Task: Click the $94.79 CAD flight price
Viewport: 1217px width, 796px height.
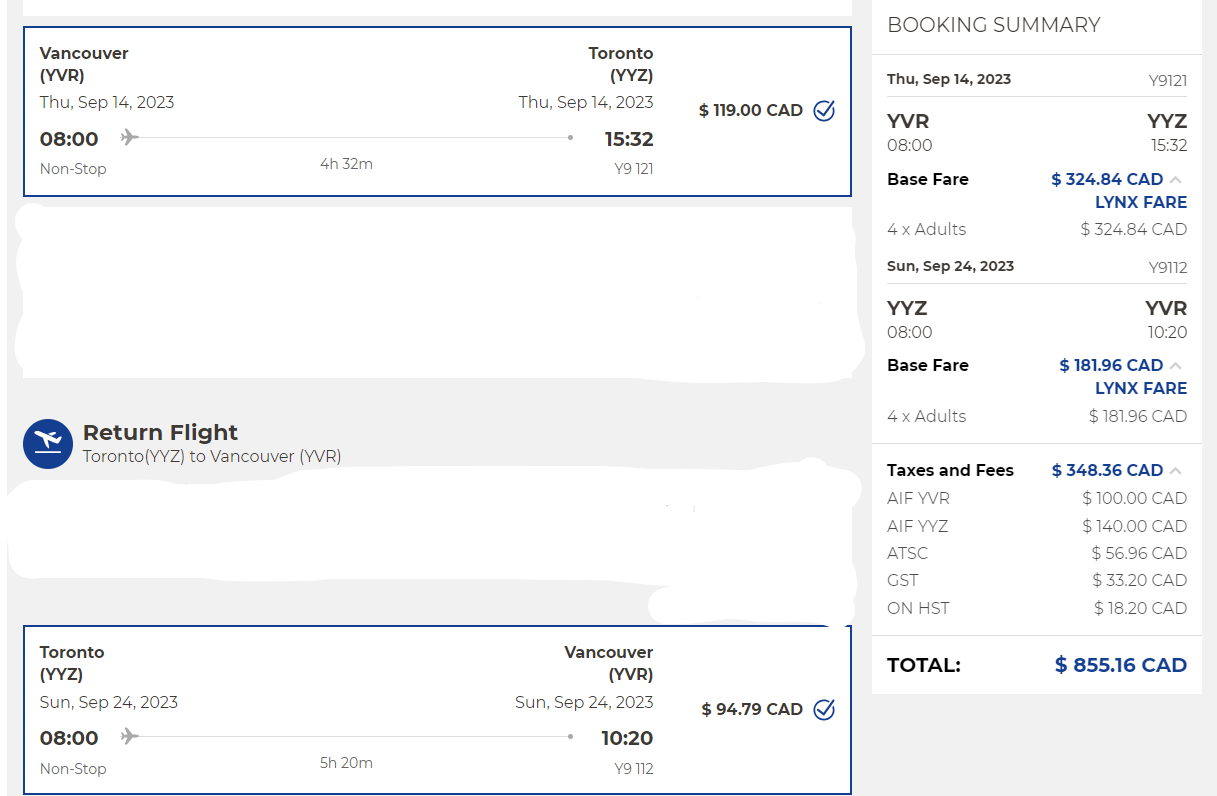Action: (x=752, y=710)
